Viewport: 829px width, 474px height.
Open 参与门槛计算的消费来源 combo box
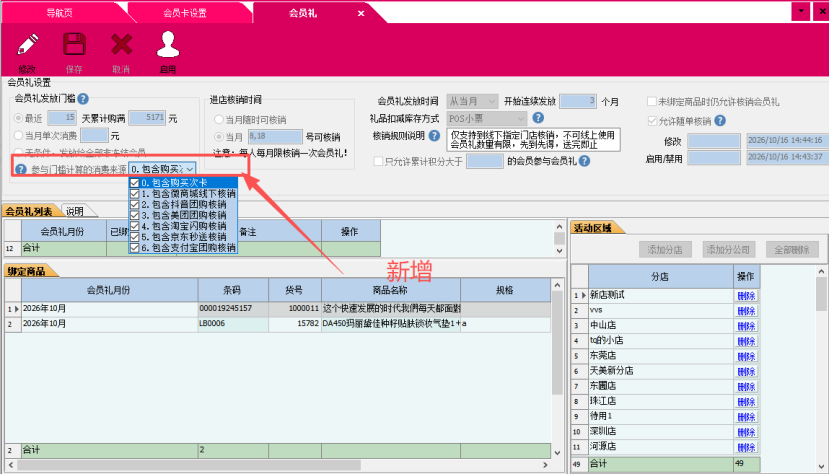tap(162, 169)
